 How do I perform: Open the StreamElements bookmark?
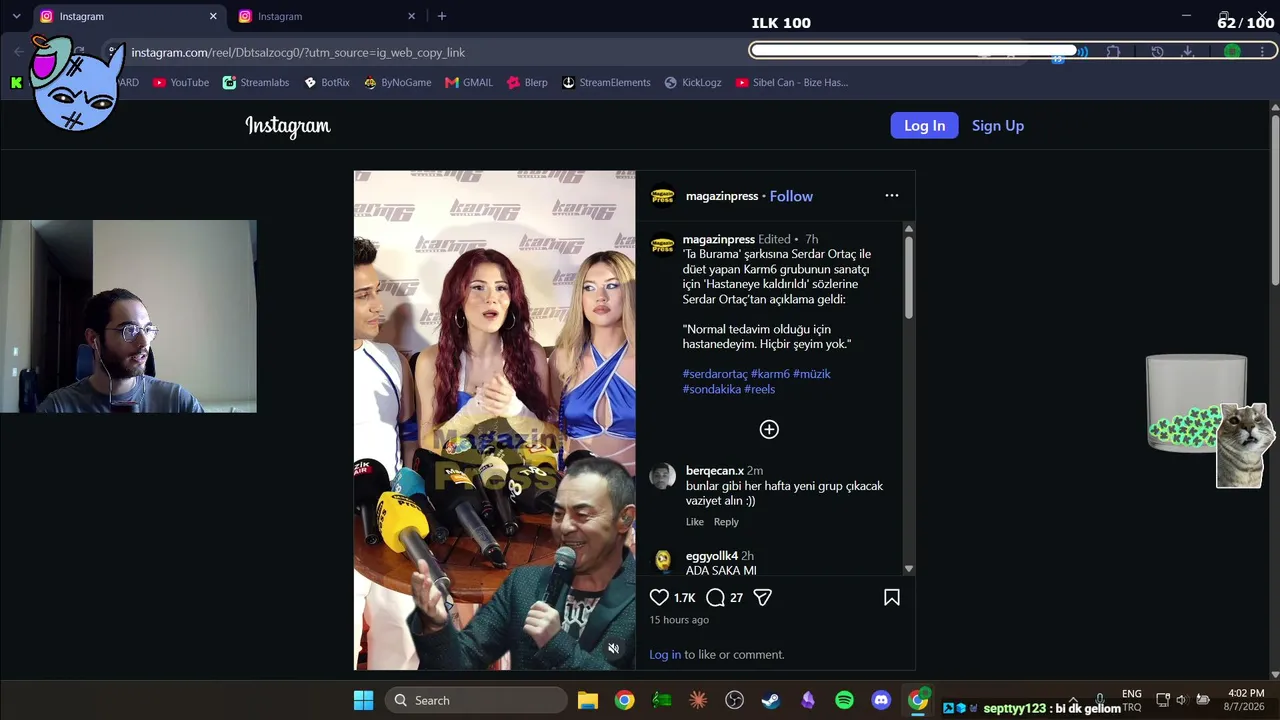[606, 83]
